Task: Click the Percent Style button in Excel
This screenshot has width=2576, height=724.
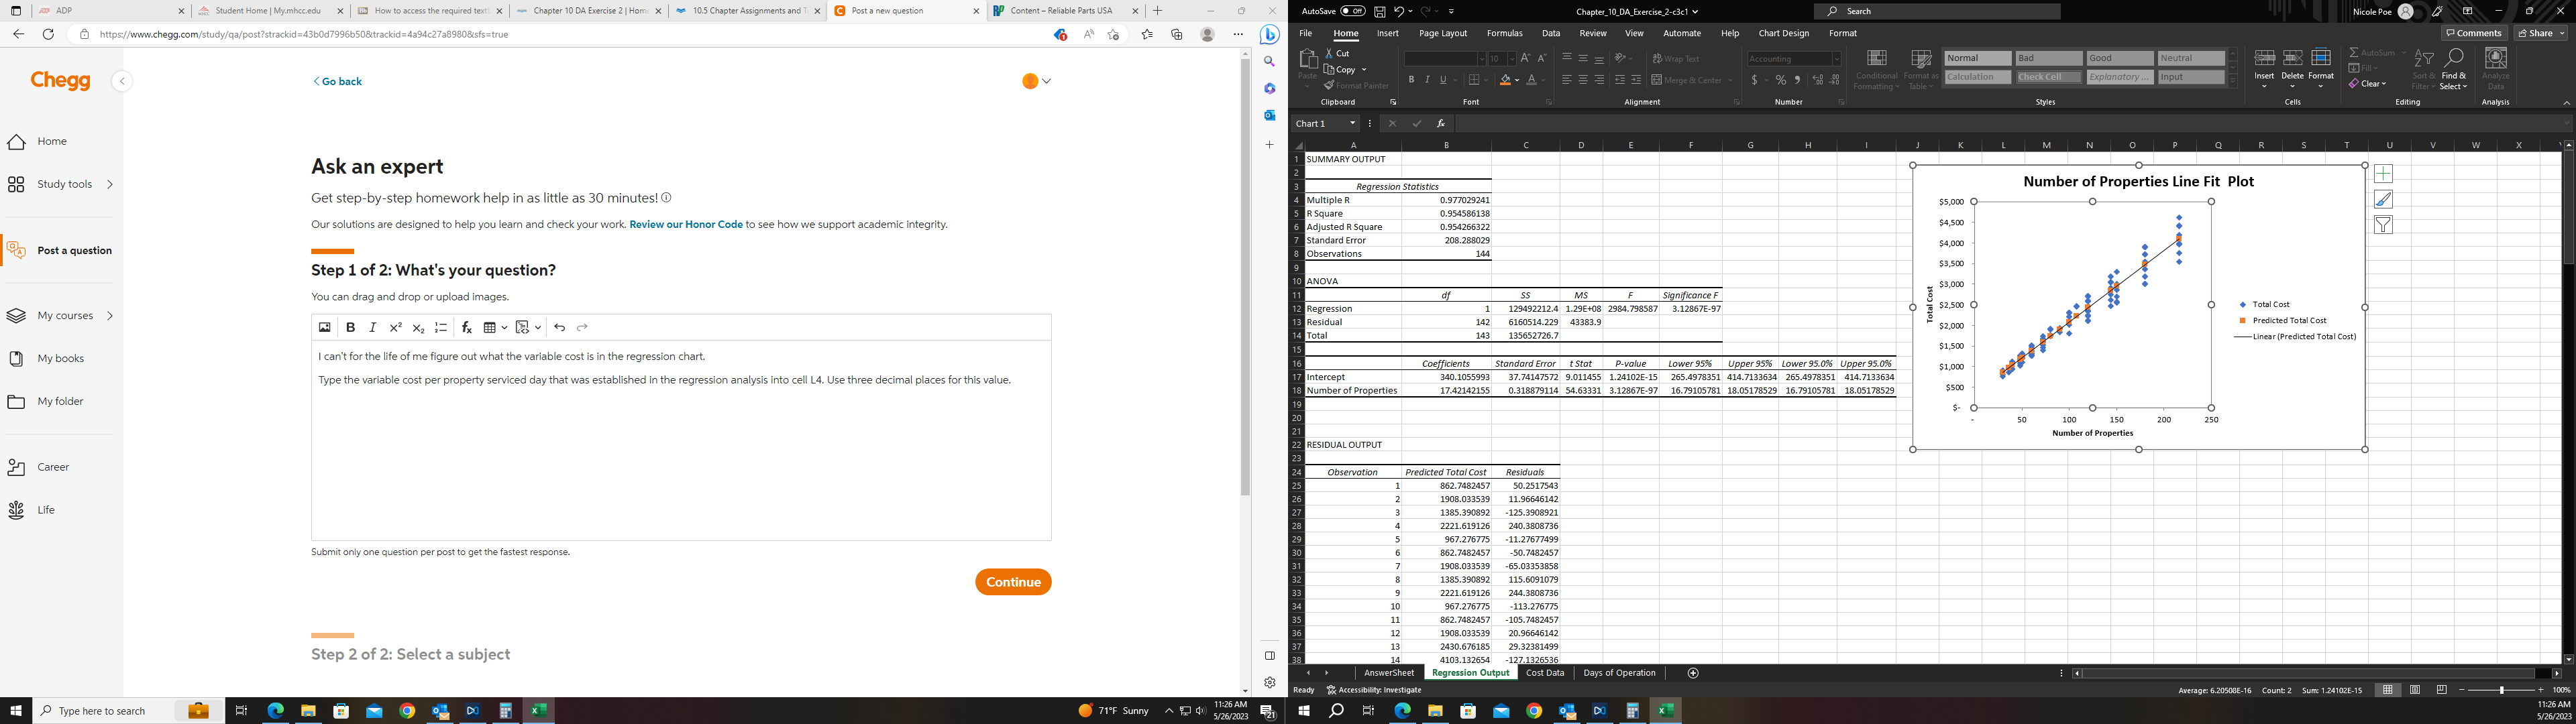Action: [x=1781, y=80]
